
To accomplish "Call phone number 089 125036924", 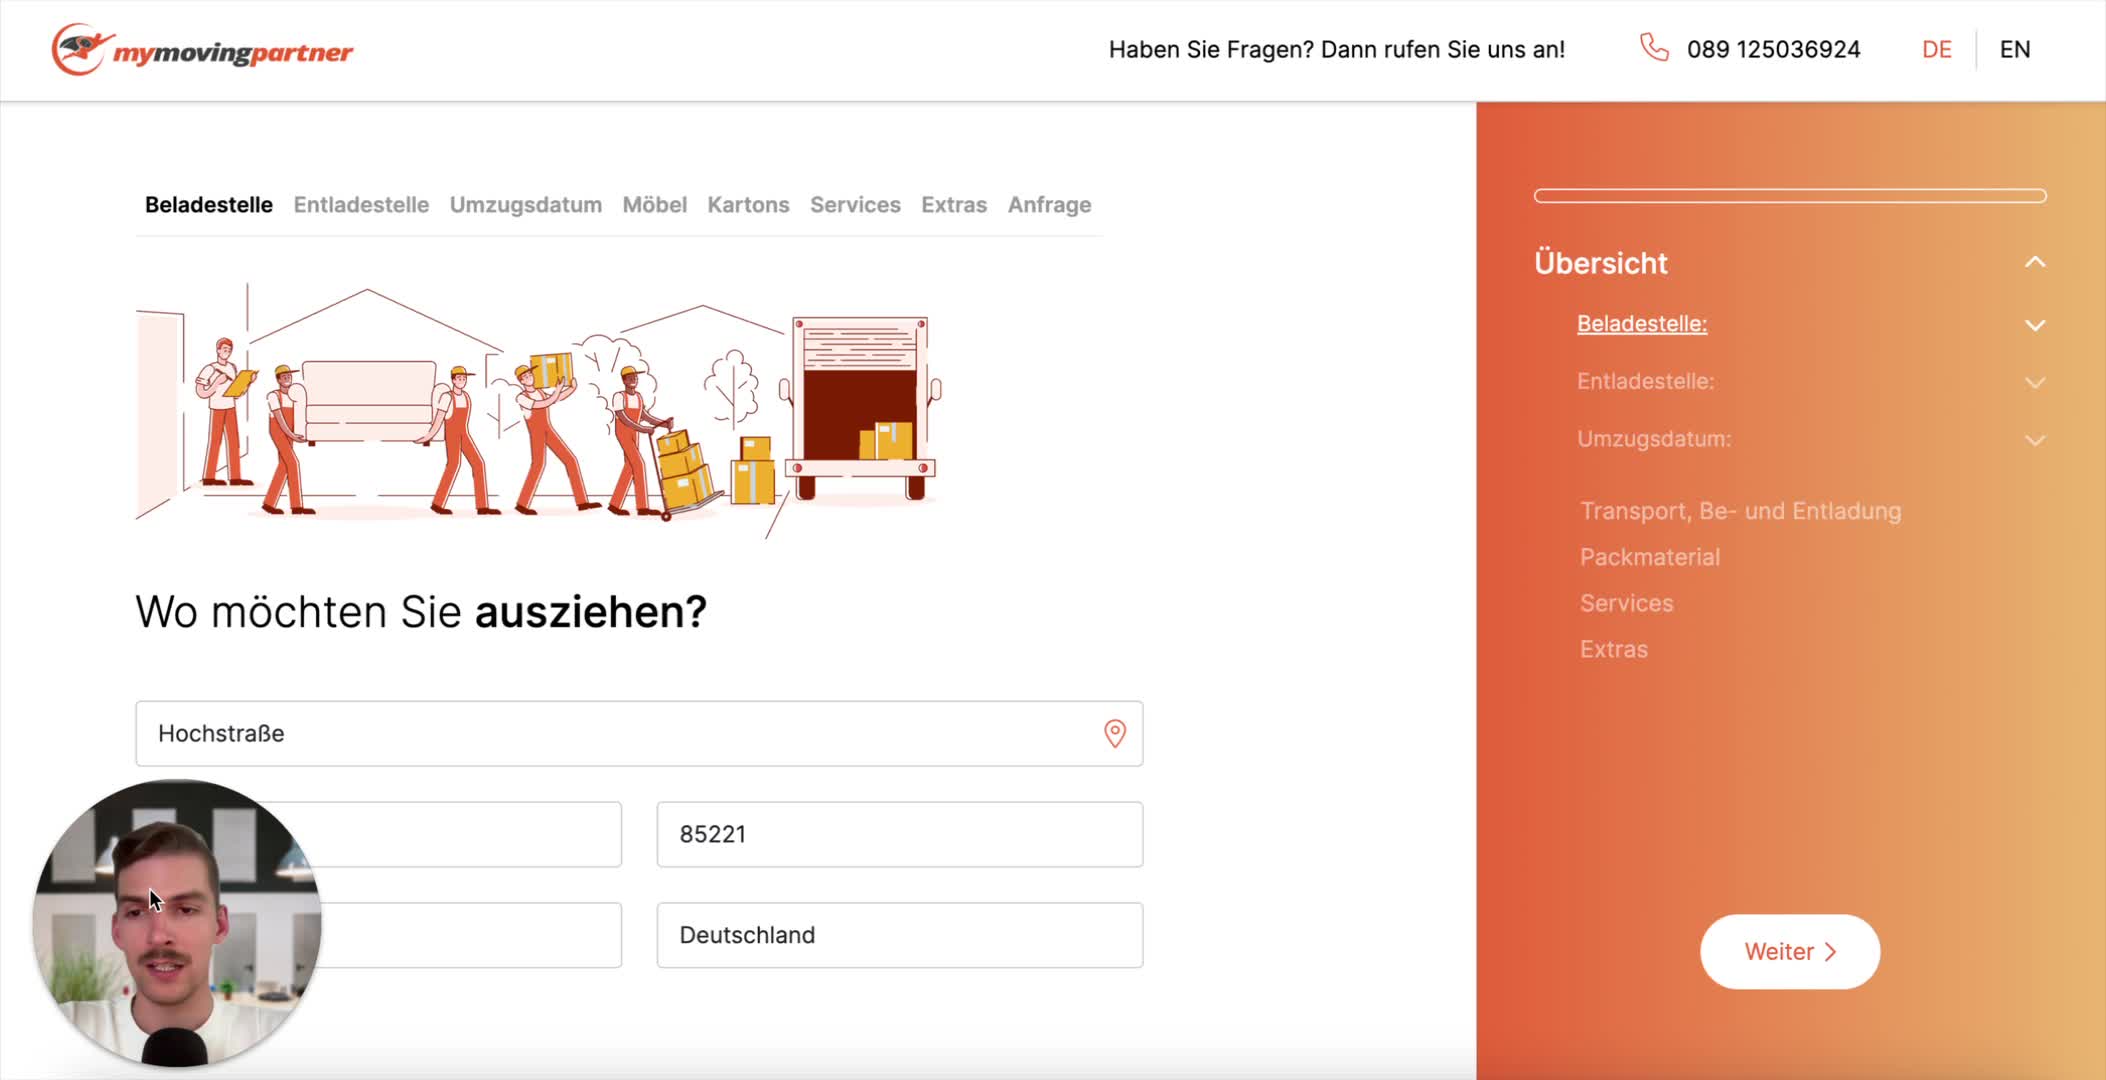I will 1773,49.
